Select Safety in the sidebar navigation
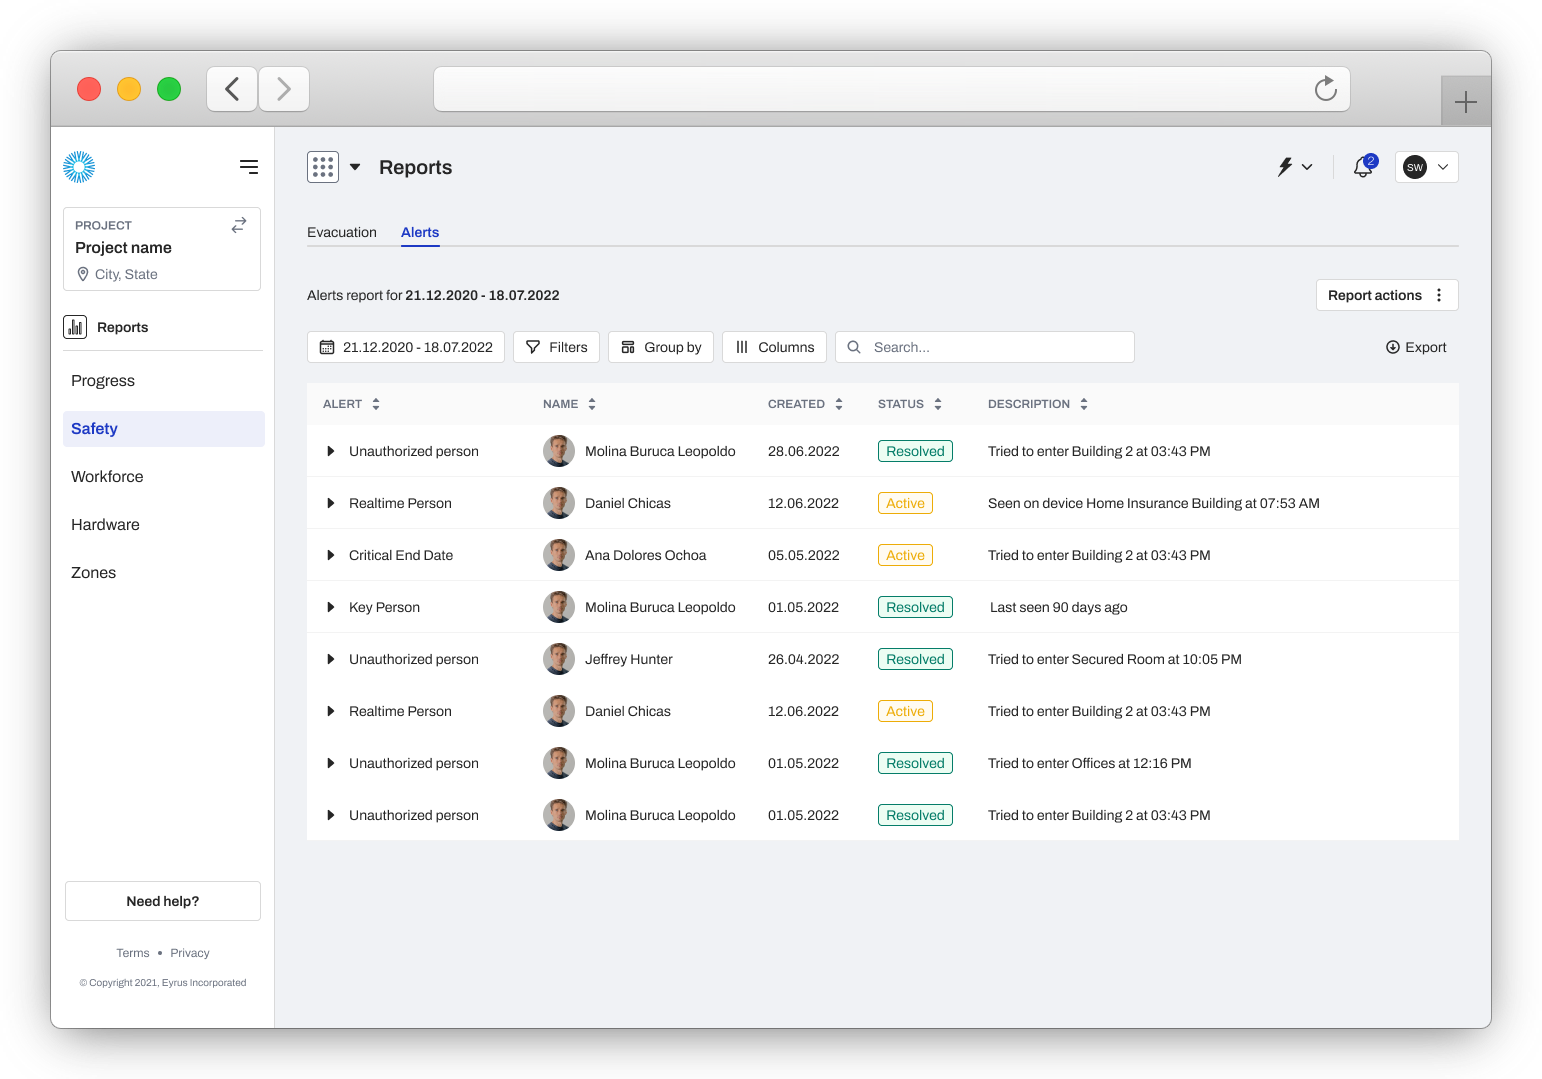The height and width of the screenshot is (1079, 1542). [x=94, y=428]
